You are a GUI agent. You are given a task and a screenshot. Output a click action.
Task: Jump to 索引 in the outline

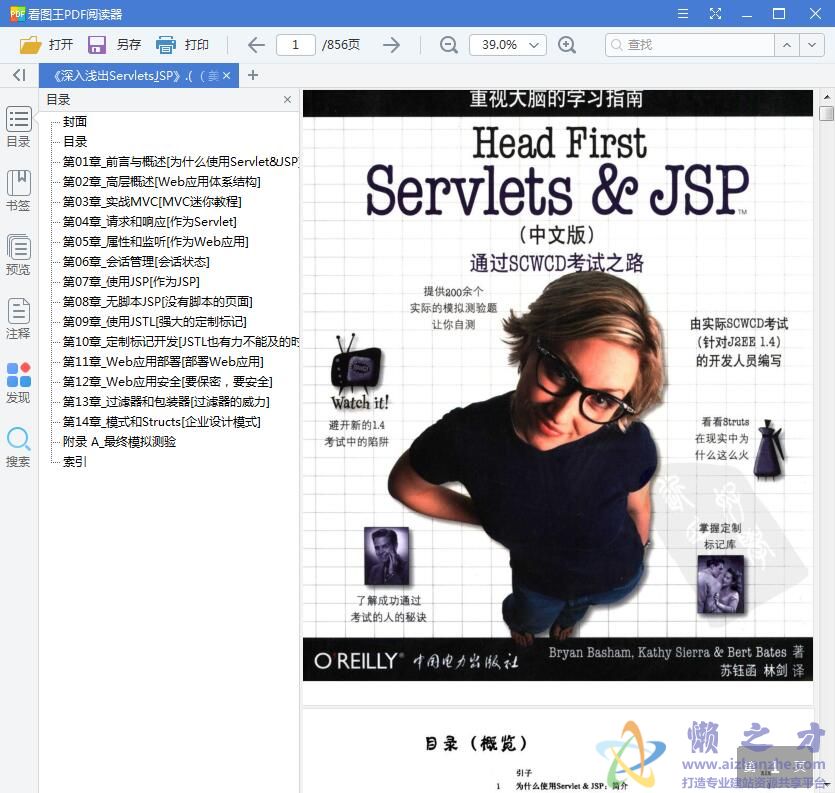click(75, 462)
